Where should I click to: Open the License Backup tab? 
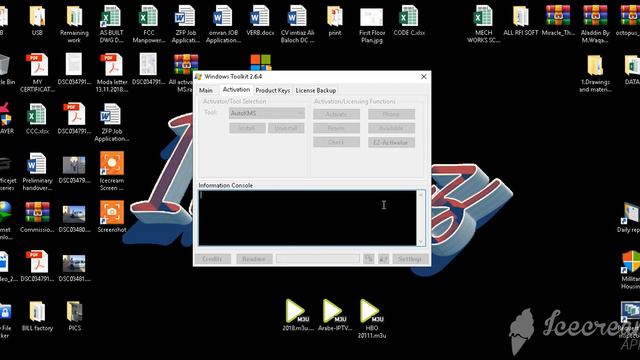click(316, 90)
